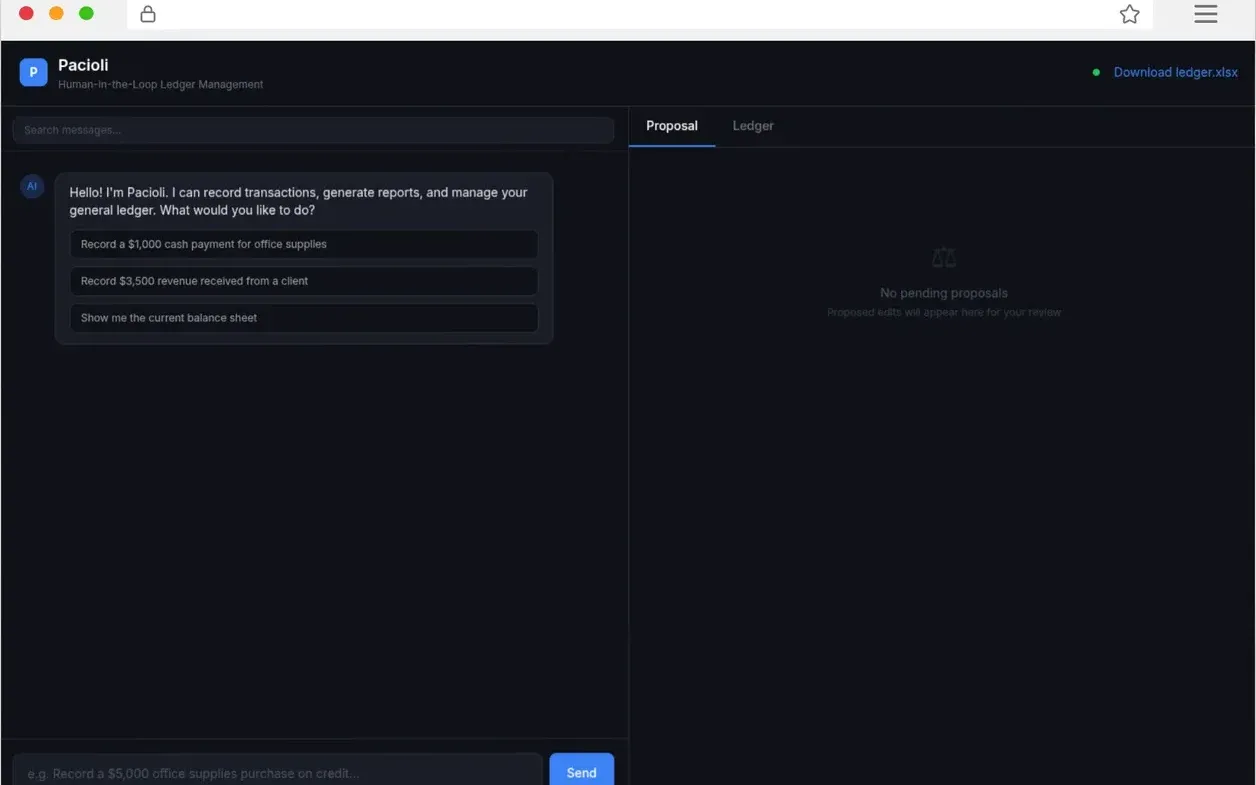1256x785 pixels.
Task: Click the 'No pending proposals' text
Action: click(944, 293)
